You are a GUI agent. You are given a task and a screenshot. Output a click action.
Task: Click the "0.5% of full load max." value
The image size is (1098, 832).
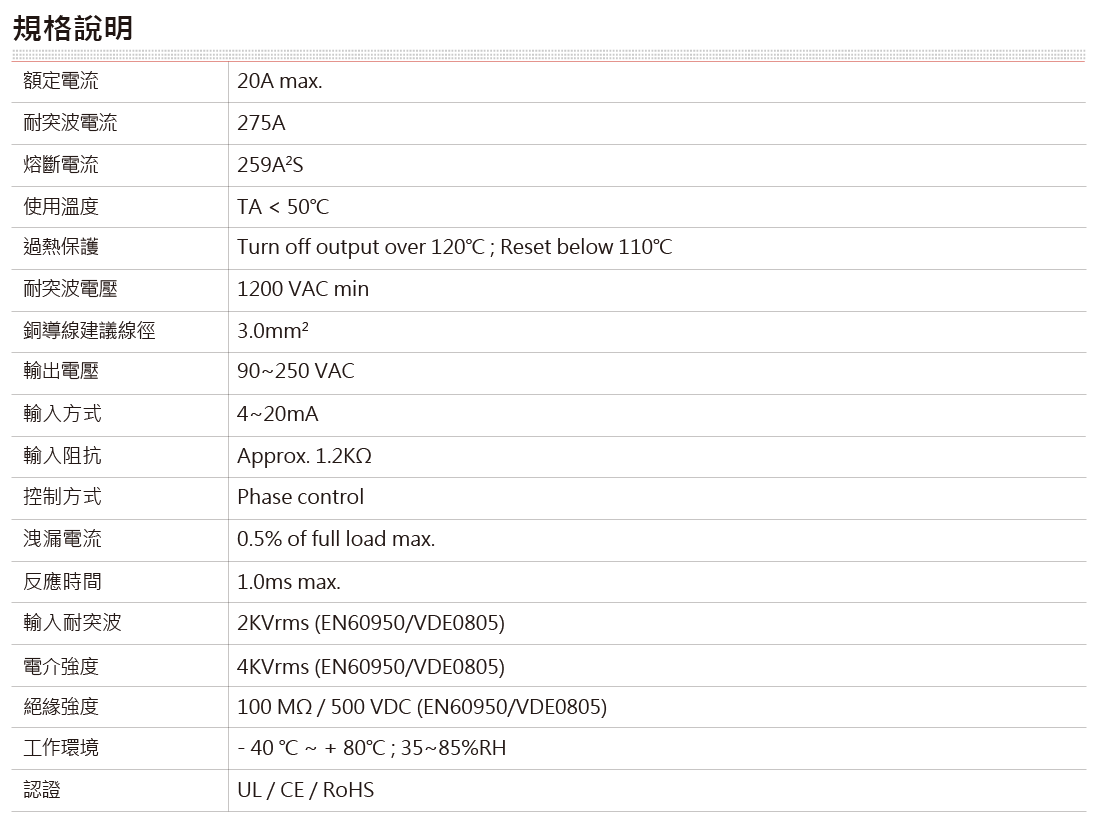tap(336, 540)
